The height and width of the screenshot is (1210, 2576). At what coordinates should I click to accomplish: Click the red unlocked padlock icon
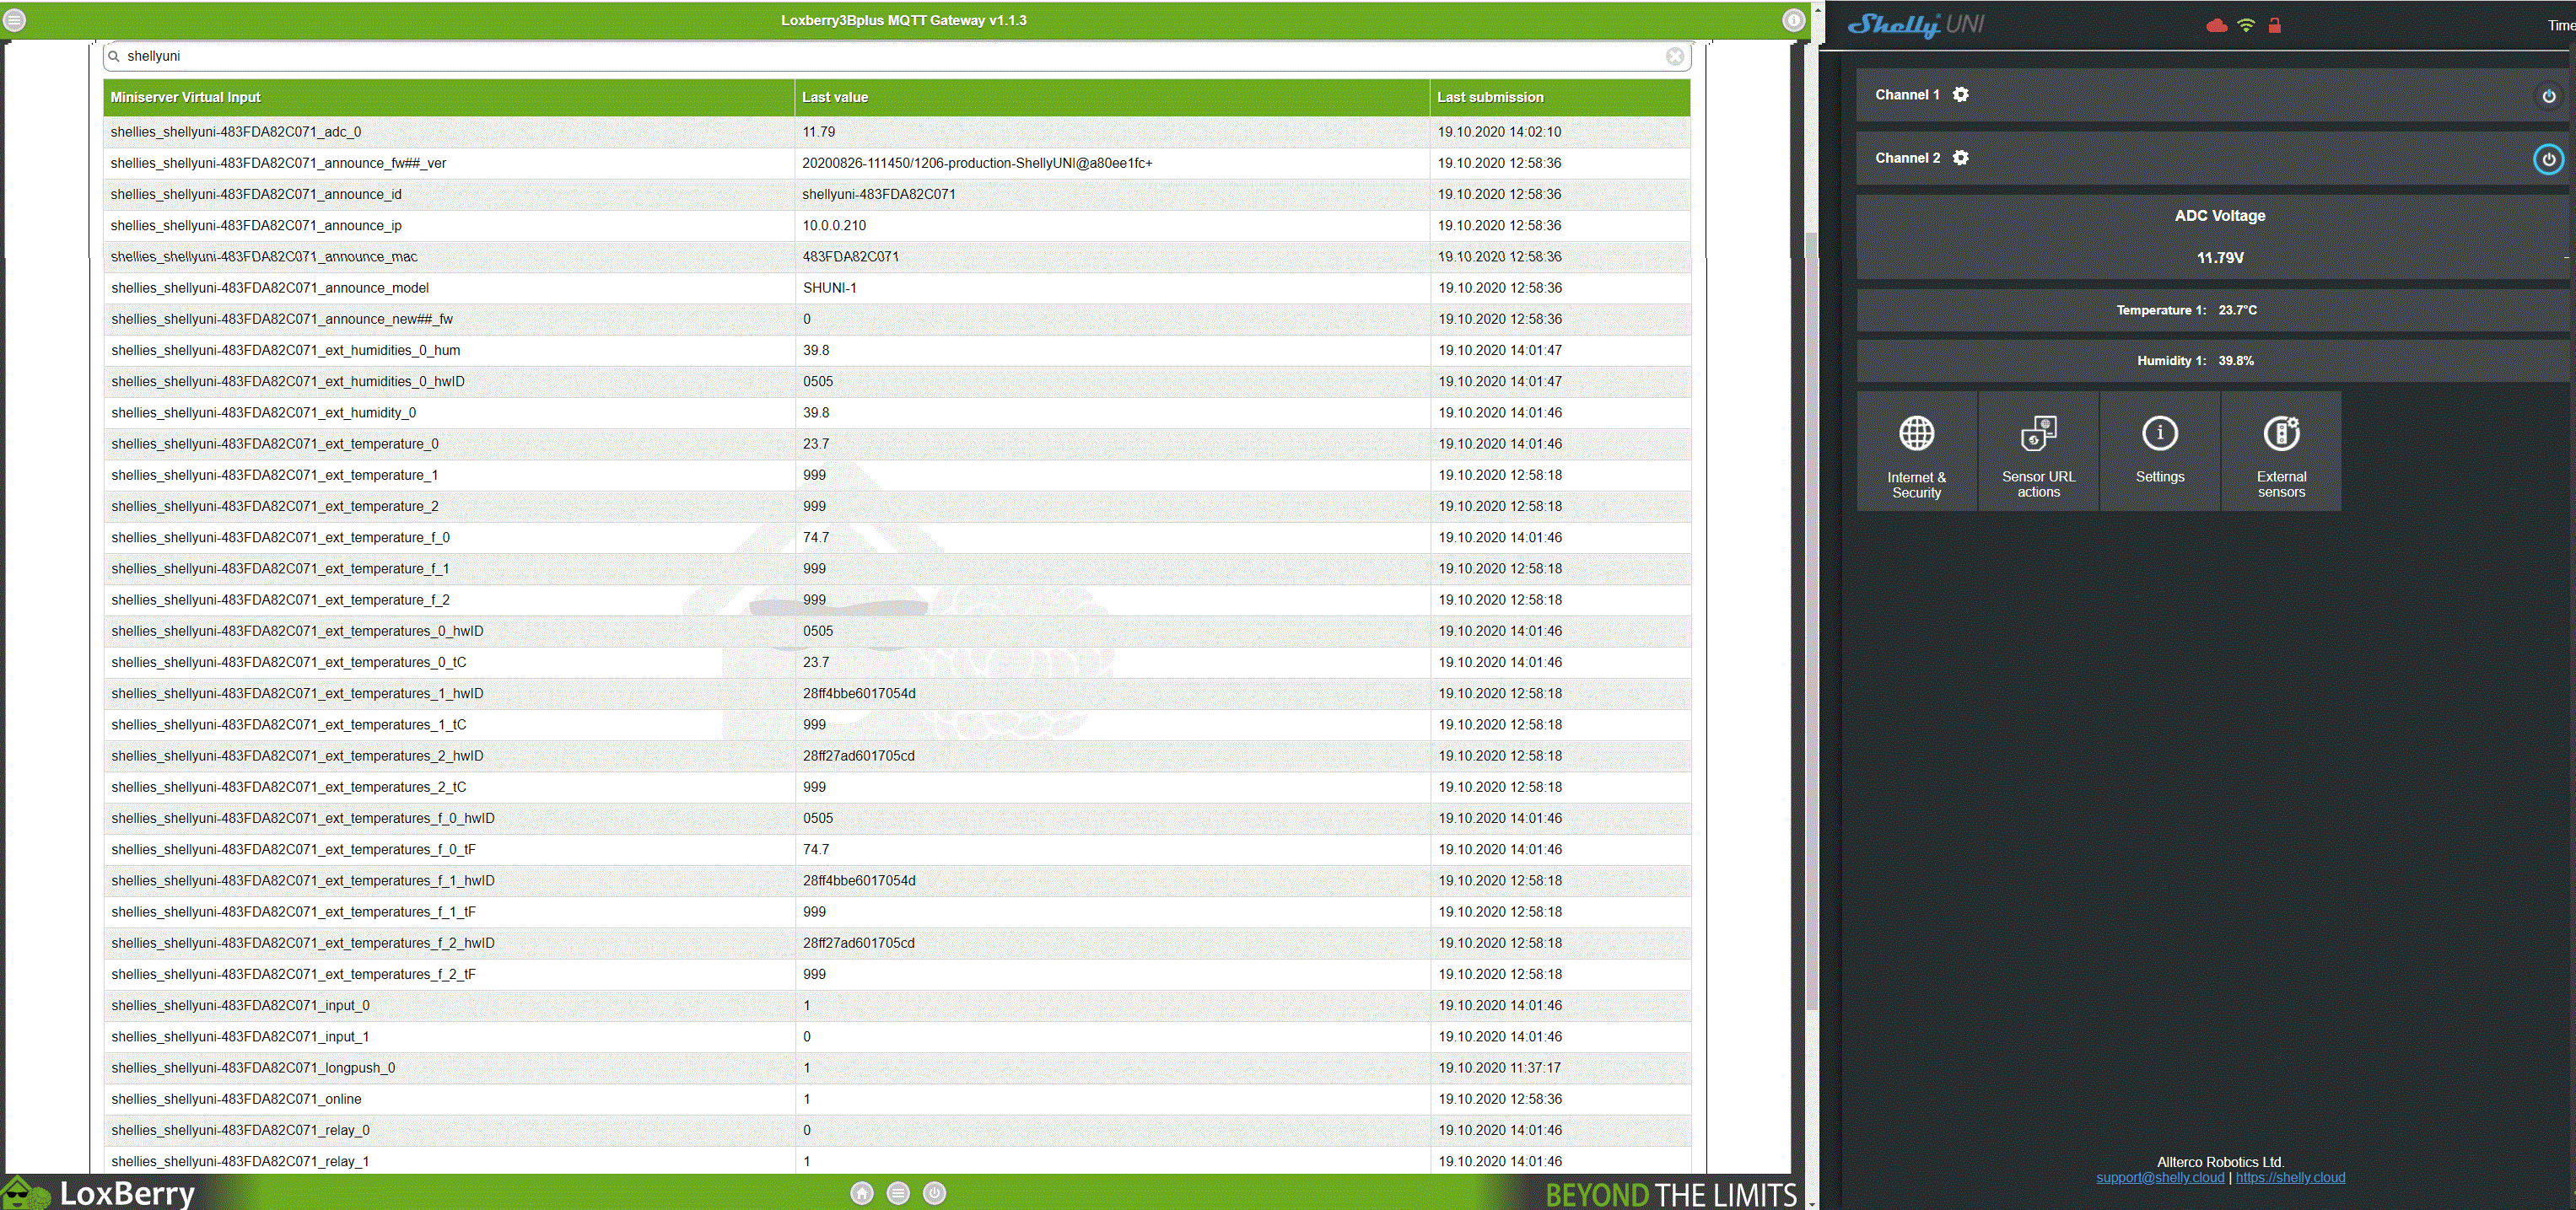pos(2275,26)
